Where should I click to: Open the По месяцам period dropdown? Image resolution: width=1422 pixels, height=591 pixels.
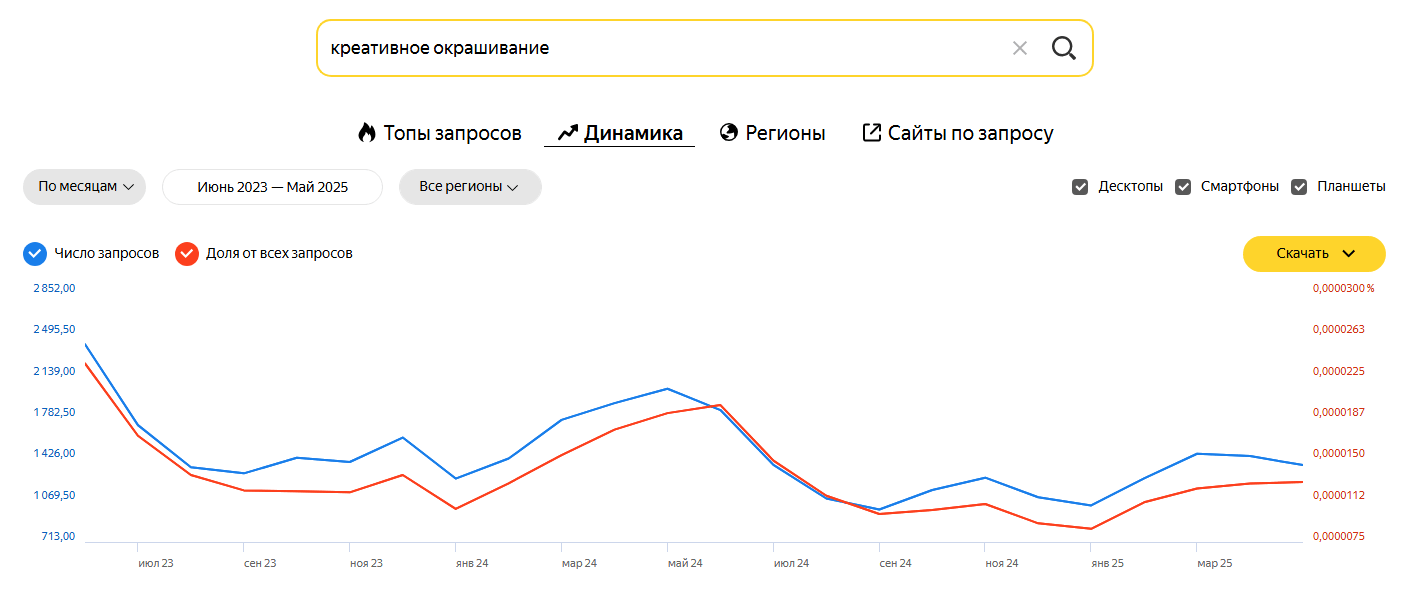pos(85,187)
